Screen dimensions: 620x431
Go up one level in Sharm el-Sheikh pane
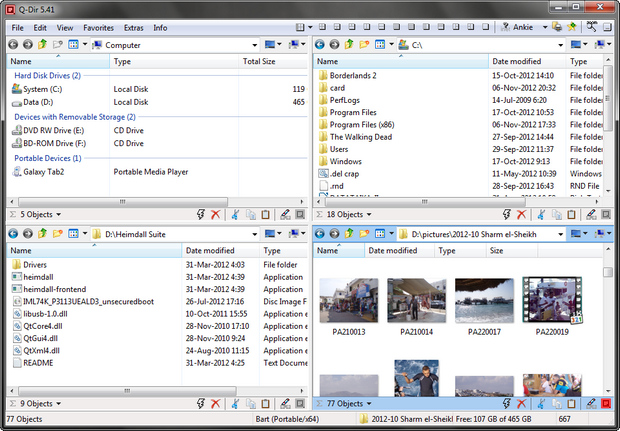point(349,234)
